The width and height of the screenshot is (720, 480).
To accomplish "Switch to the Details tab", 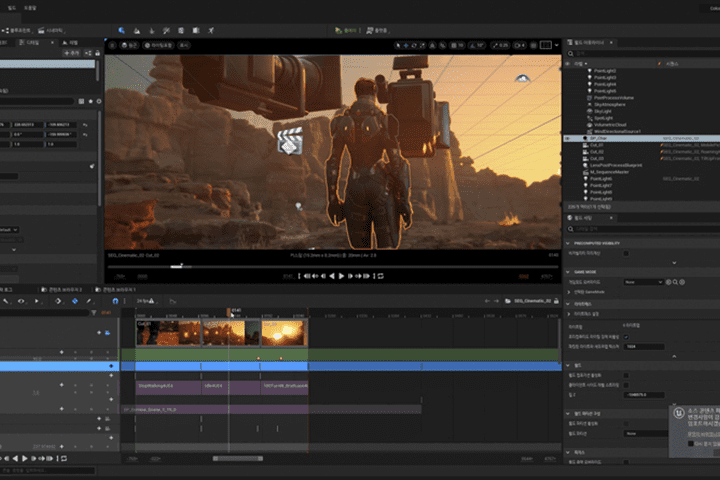I will click(x=33, y=42).
